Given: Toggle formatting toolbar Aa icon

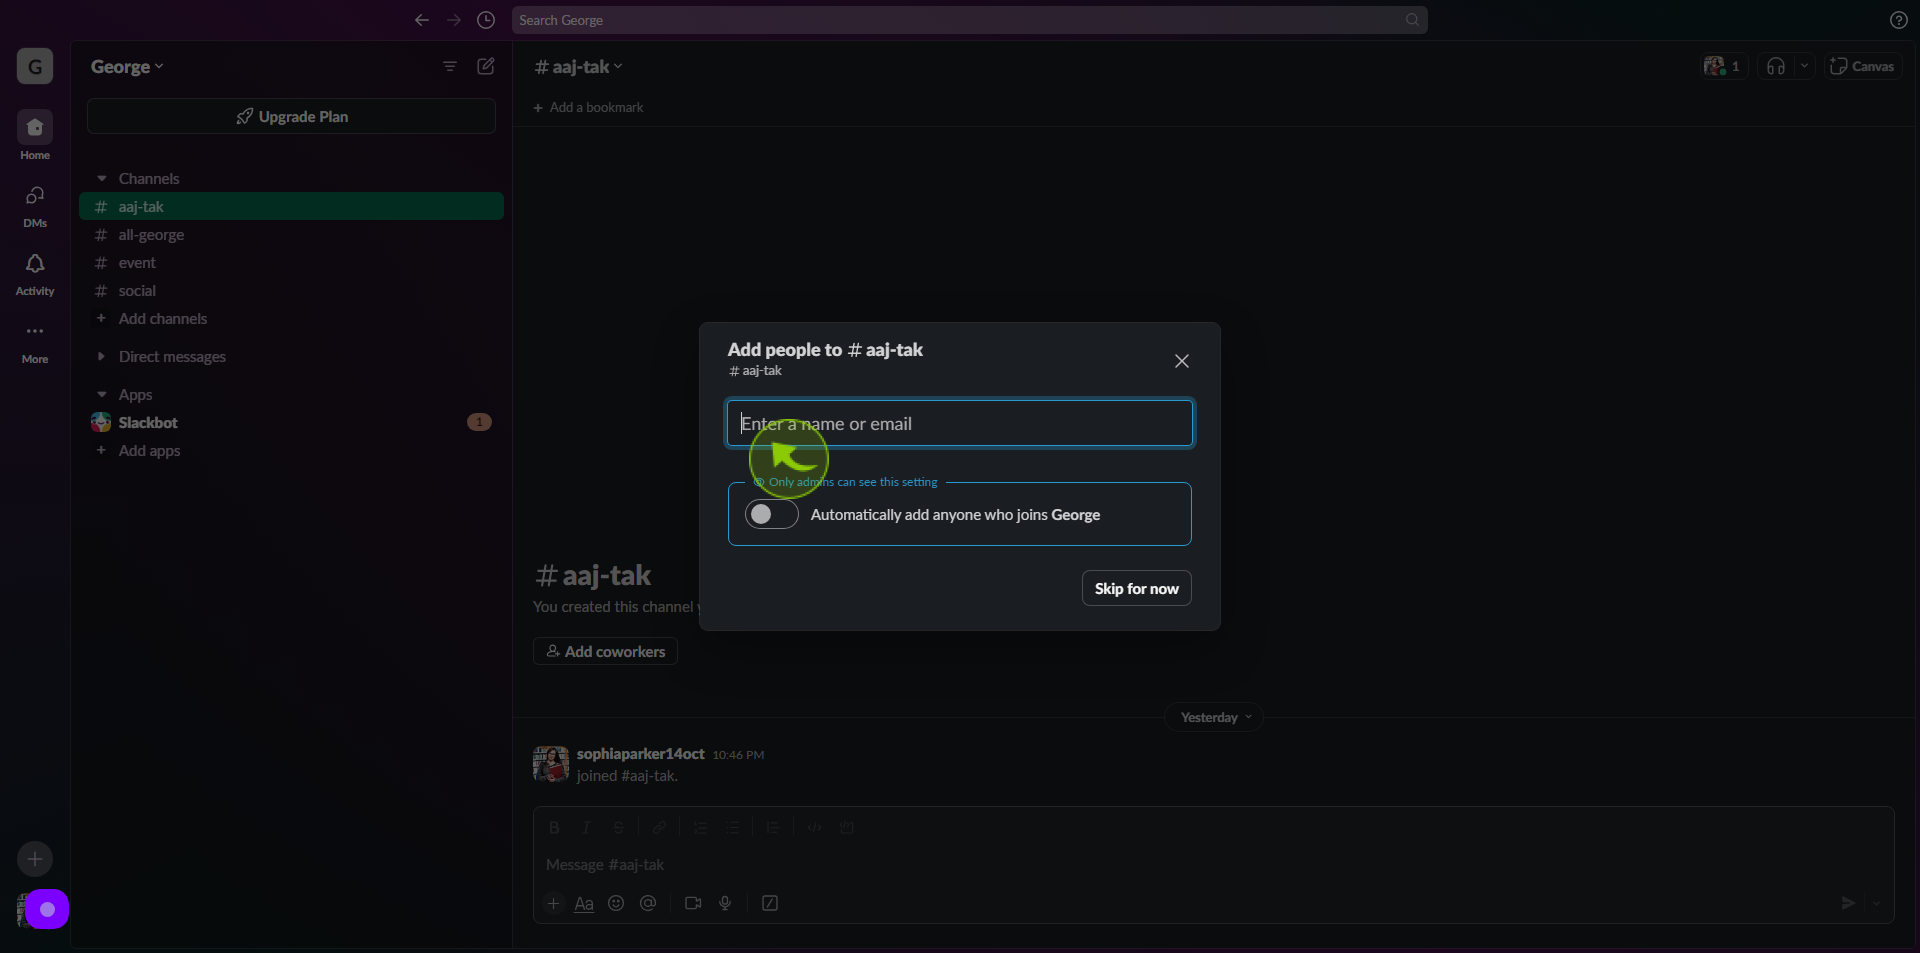Looking at the screenshot, I should 584,903.
